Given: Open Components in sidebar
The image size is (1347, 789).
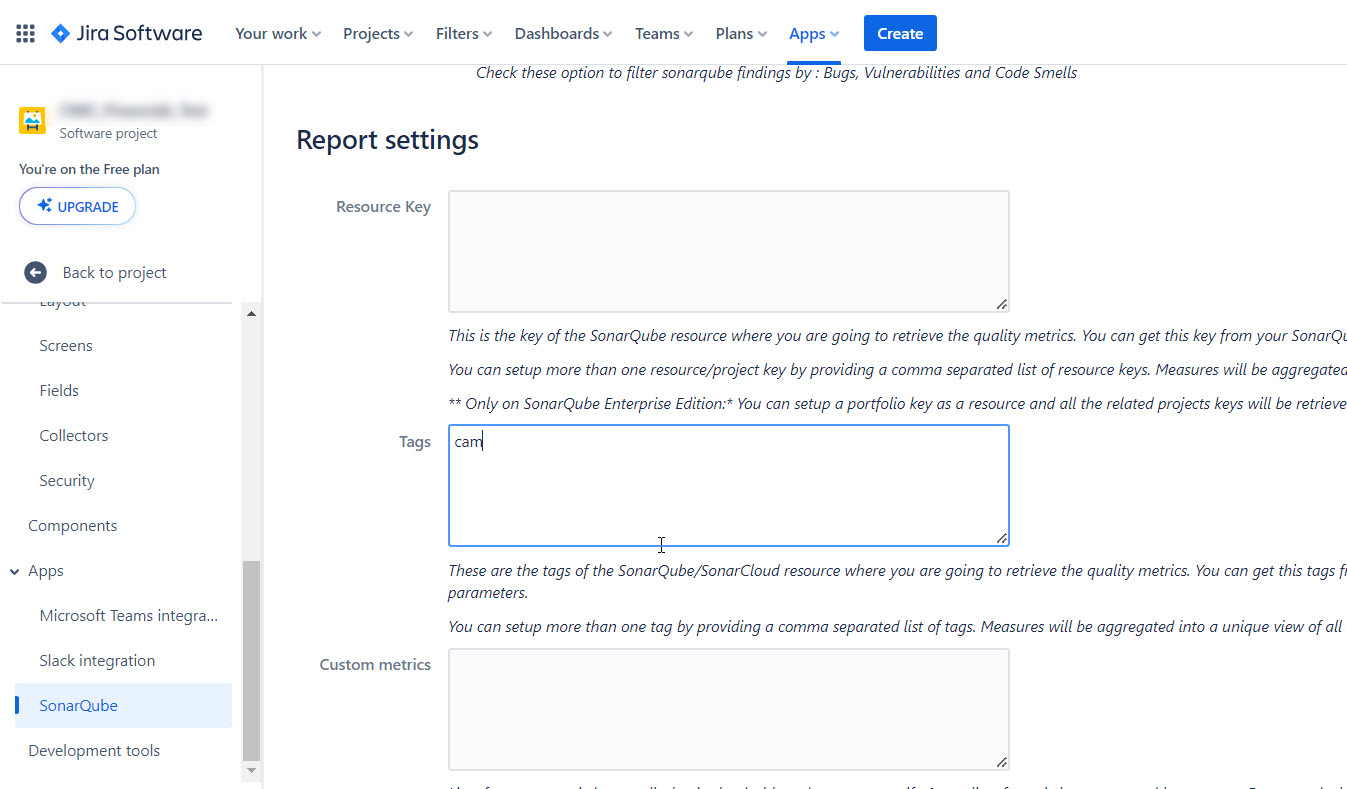Looking at the screenshot, I should pyautogui.click(x=73, y=525).
